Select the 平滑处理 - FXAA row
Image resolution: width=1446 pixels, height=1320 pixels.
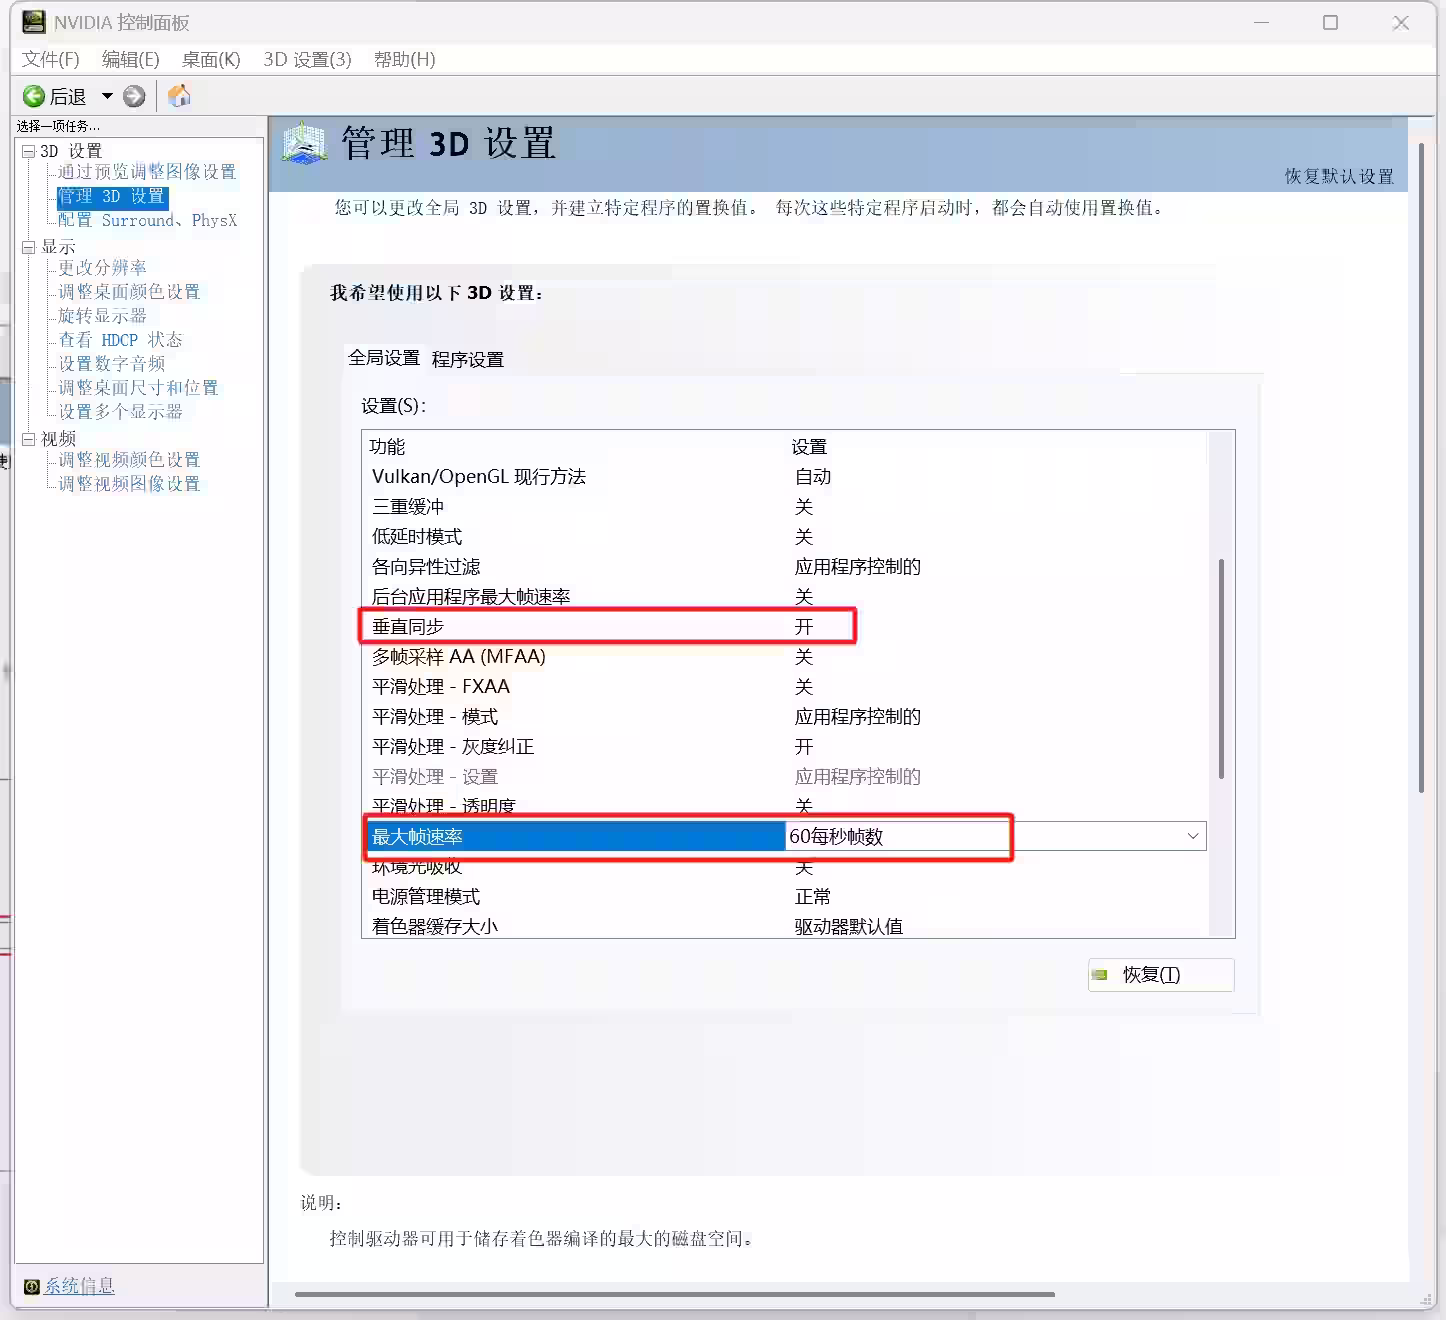pyautogui.click(x=785, y=687)
